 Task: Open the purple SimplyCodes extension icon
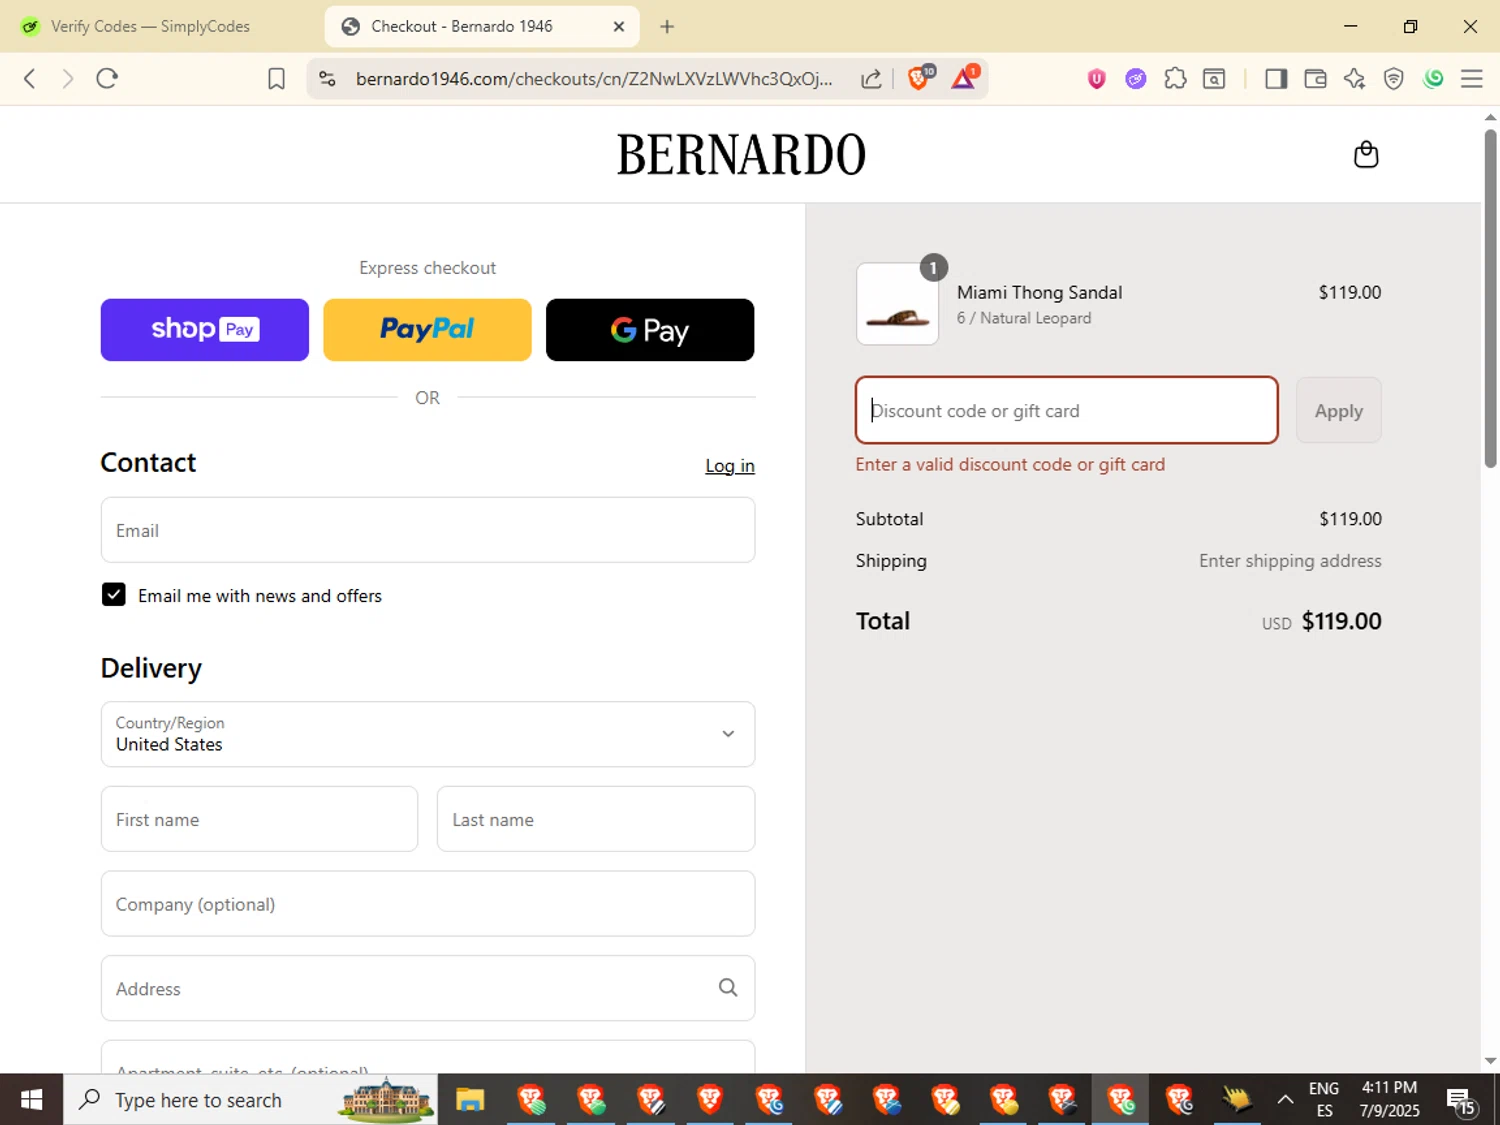pyautogui.click(x=1135, y=79)
